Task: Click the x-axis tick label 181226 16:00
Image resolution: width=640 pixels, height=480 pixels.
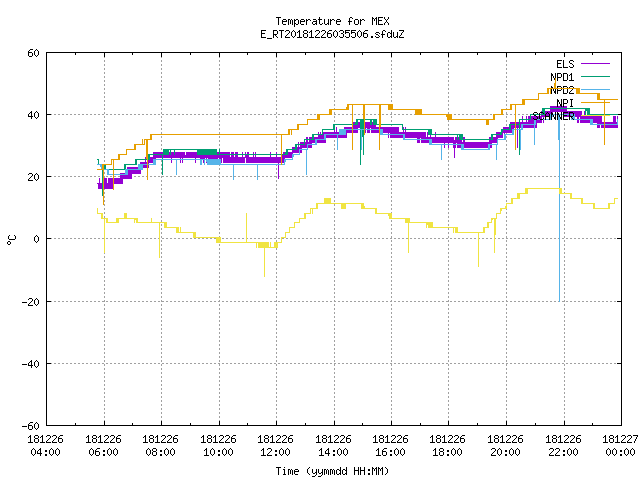Action: tap(391, 446)
